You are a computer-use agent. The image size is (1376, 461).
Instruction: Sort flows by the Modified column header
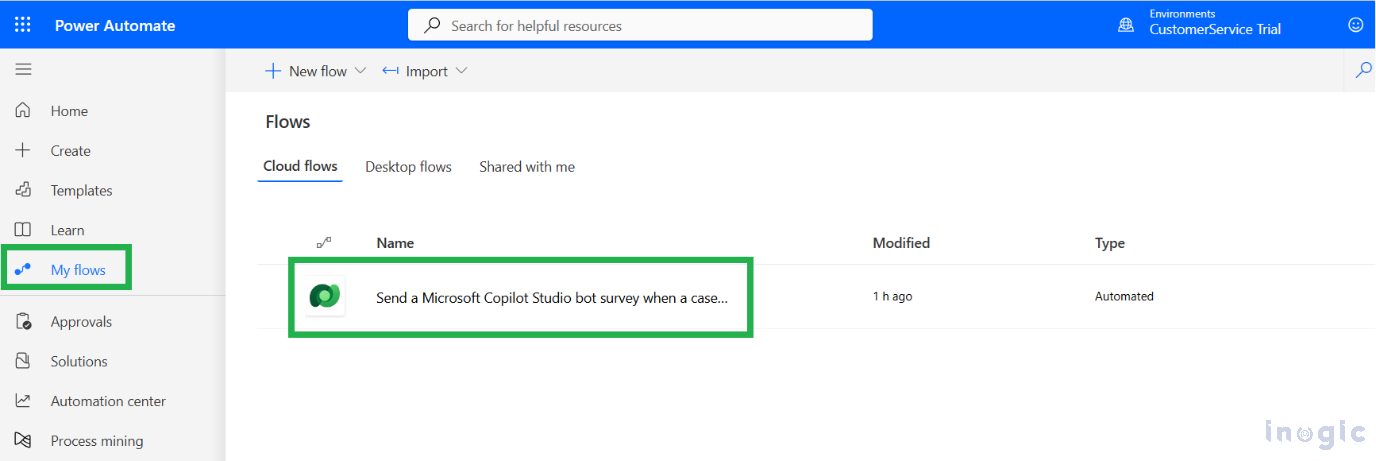[901, 243]
